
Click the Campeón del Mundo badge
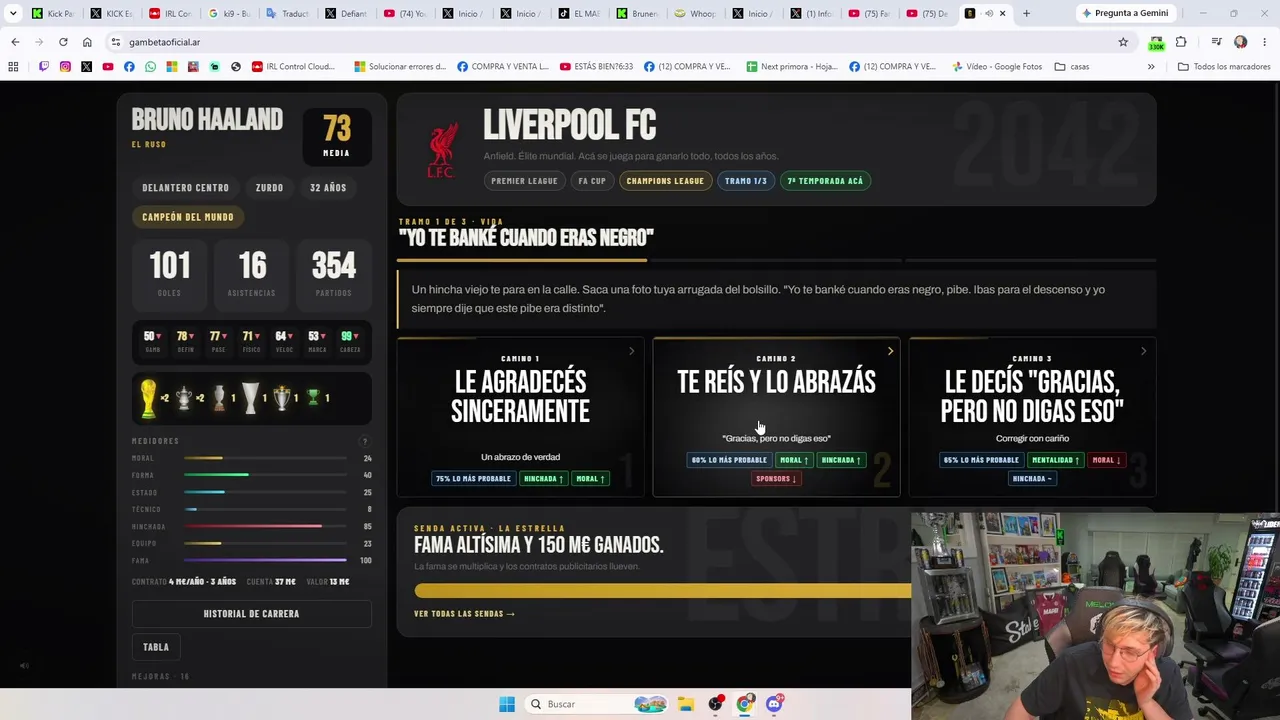pos(188,217)
